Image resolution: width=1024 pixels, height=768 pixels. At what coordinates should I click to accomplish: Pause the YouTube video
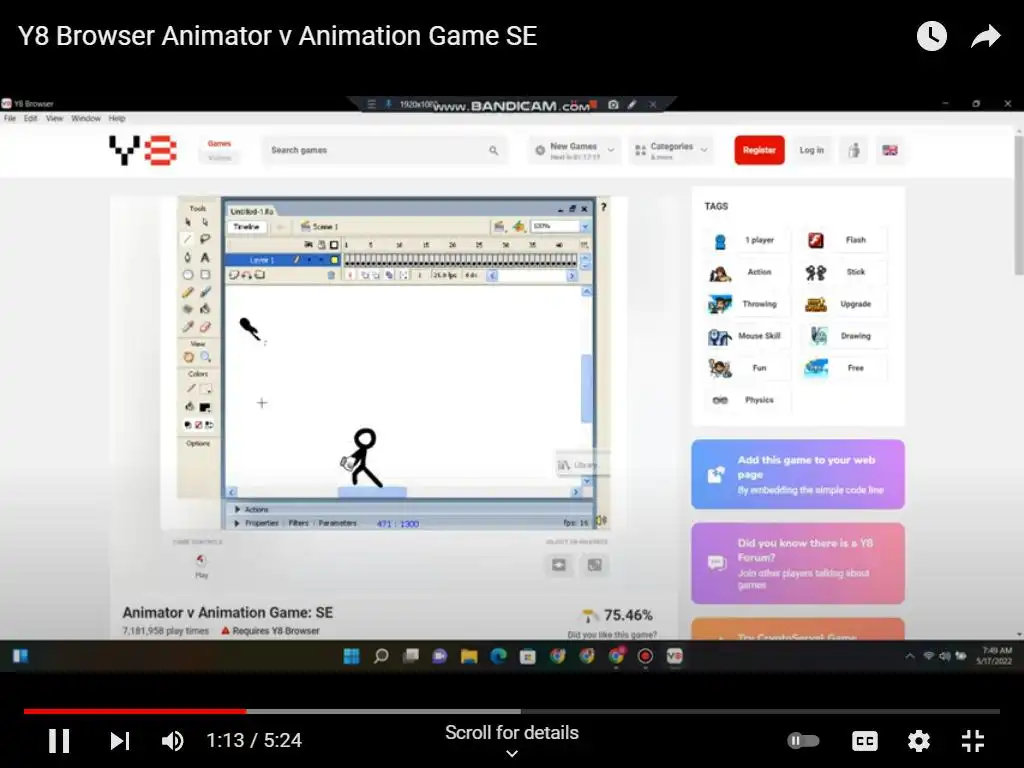click(x=59, y=741)
